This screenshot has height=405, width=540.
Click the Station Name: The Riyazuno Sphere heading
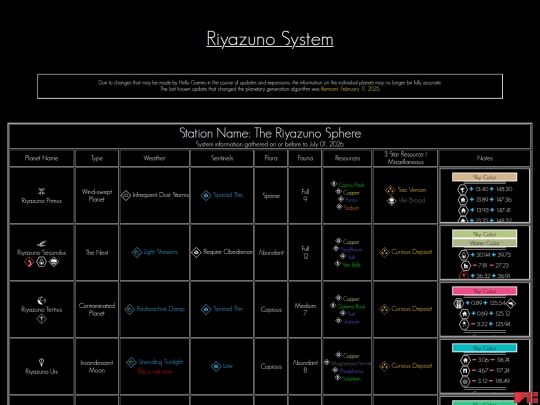click(x=270, y=133)
